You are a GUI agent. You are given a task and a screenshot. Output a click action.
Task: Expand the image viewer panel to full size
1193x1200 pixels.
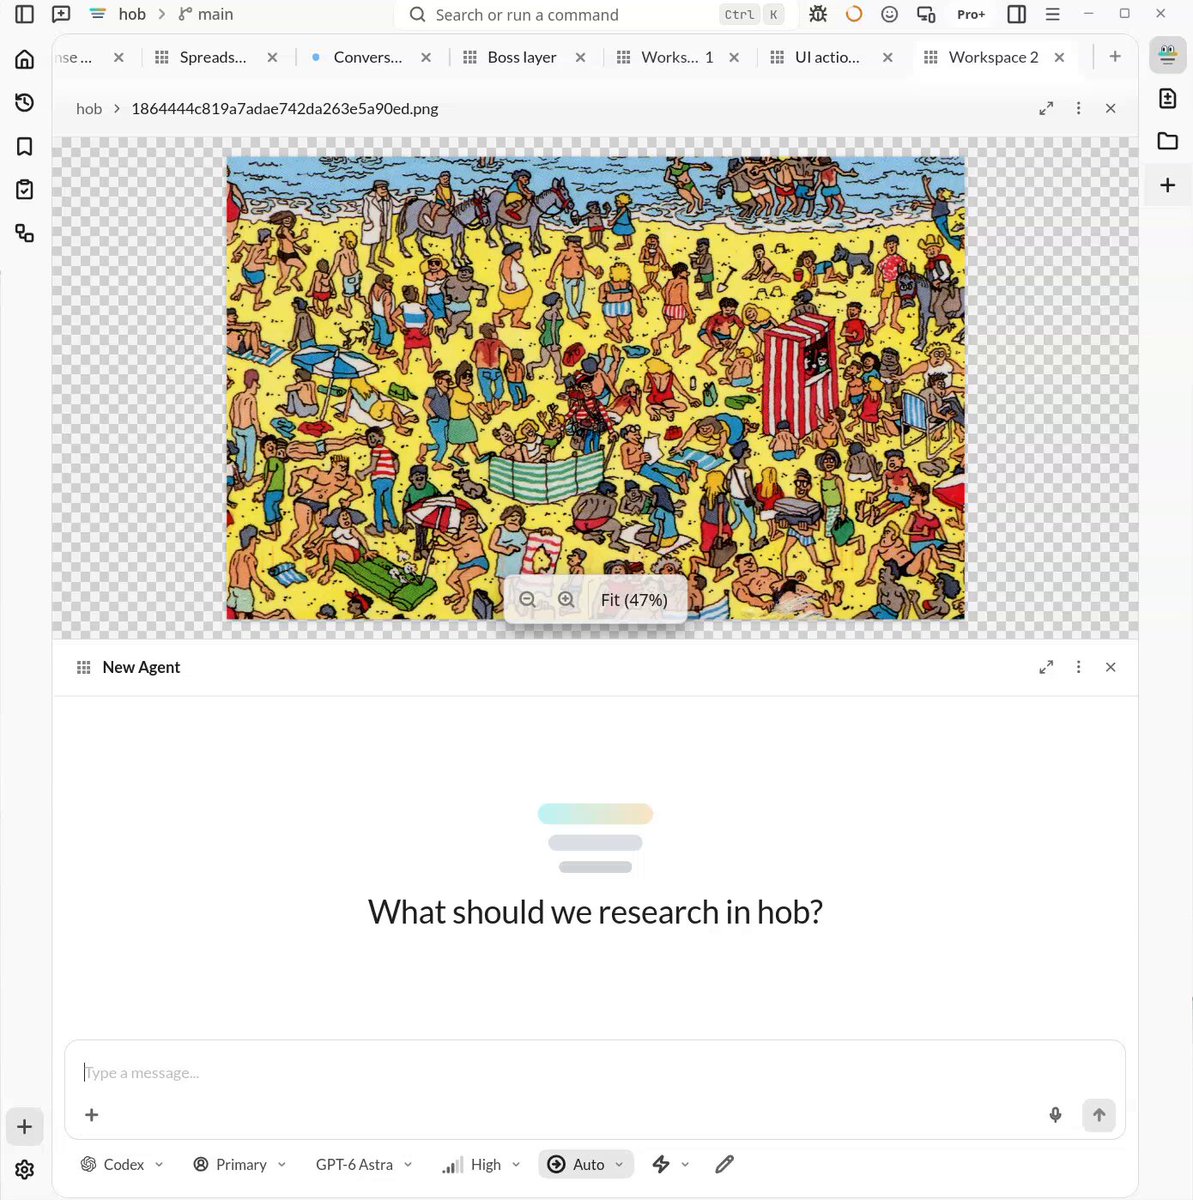[x=1046, y=108]
